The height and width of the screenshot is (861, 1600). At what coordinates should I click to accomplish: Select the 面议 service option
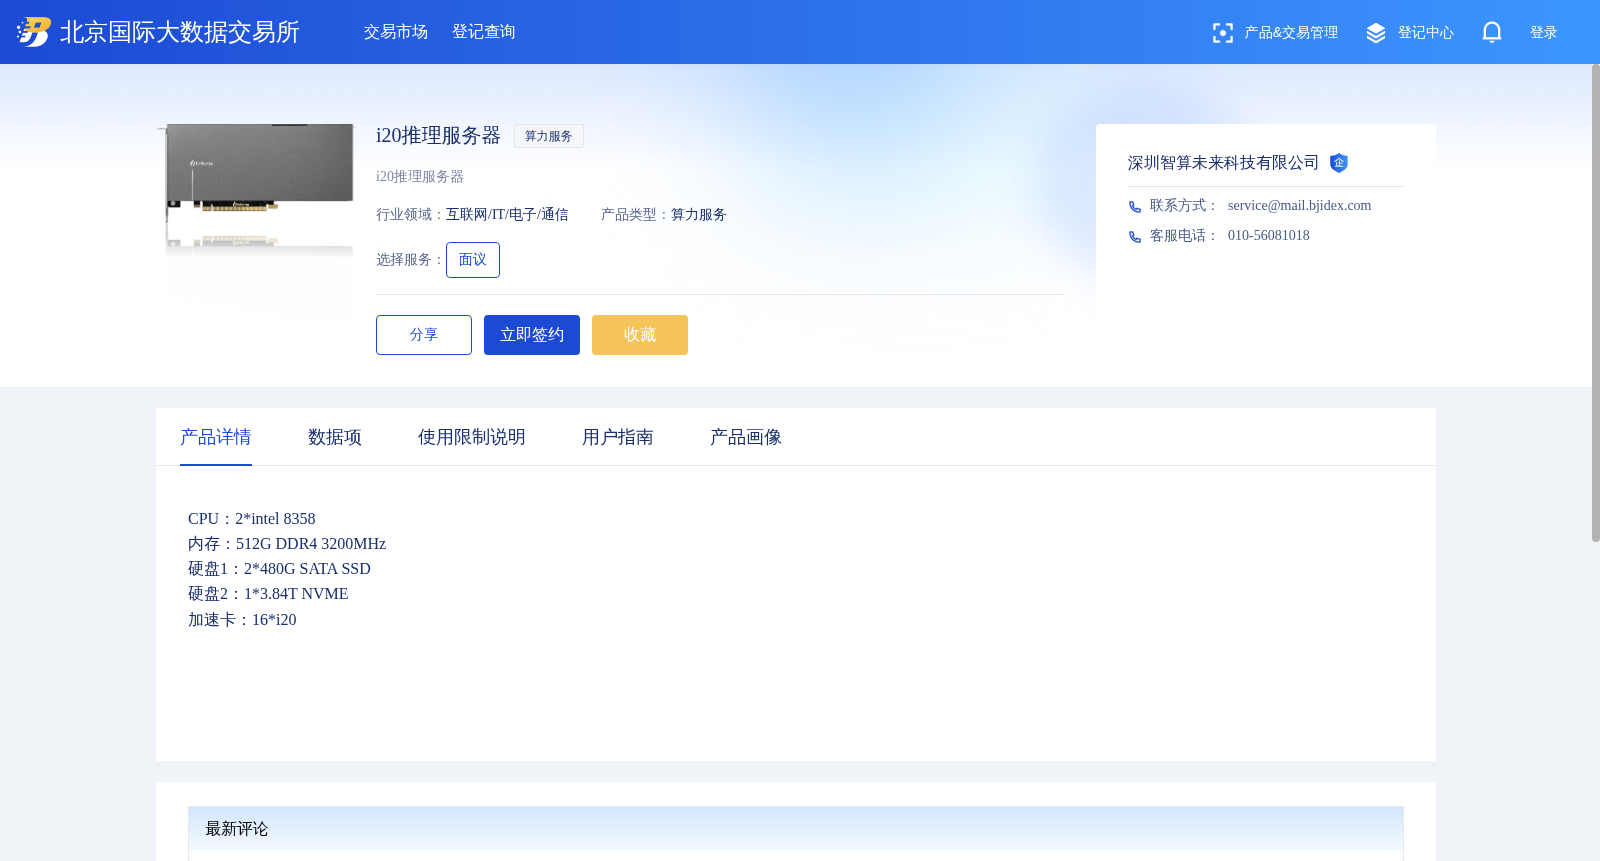click(x=473, y=260)
